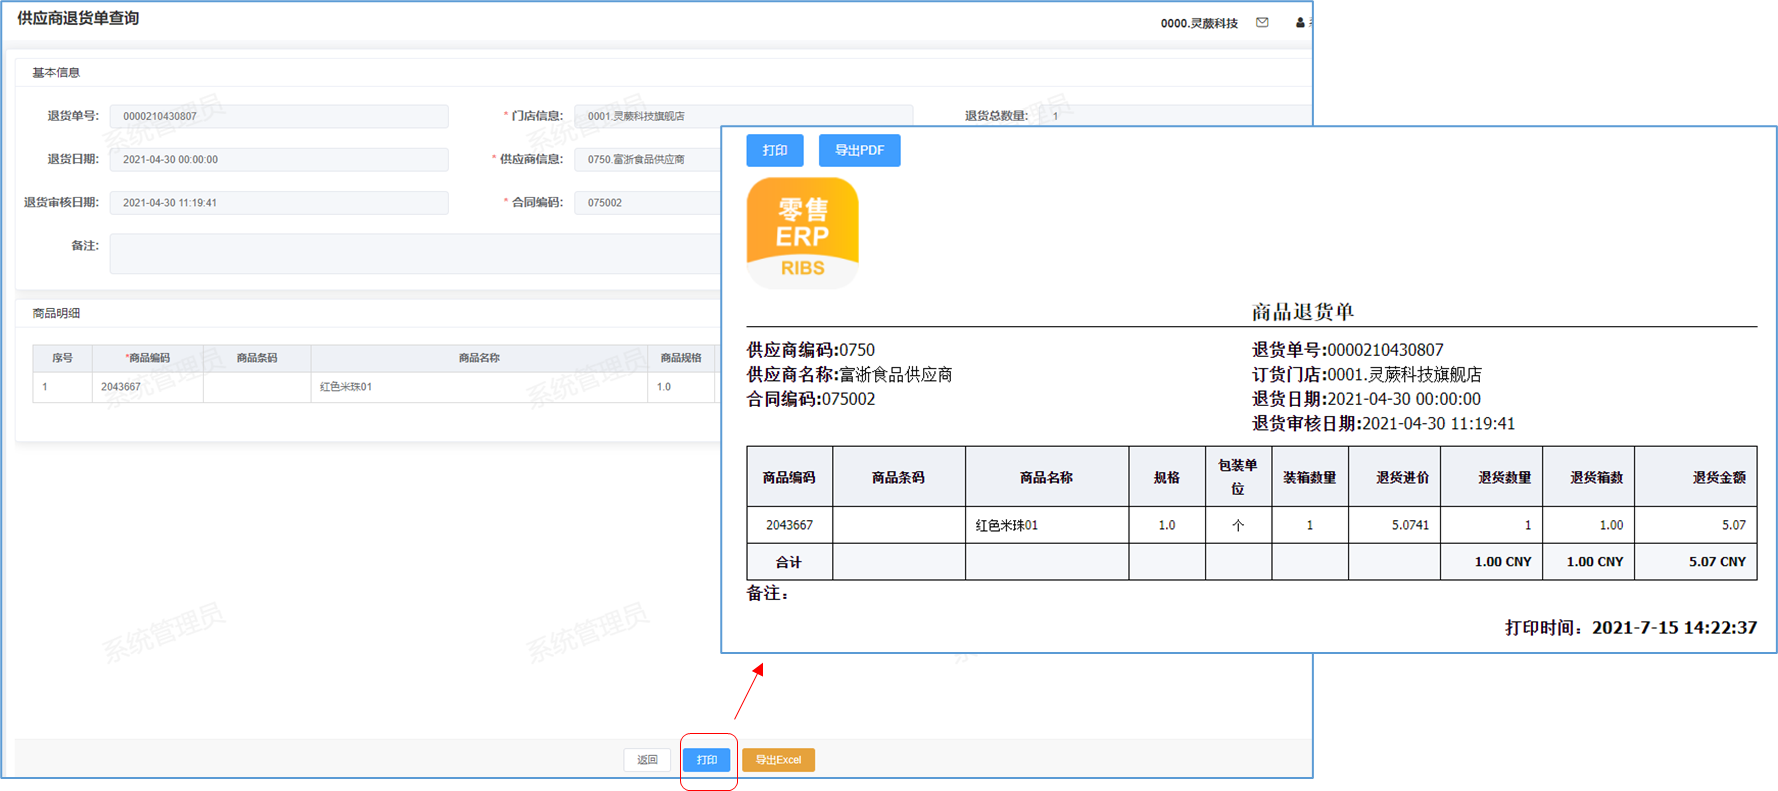Click the 0000.灵蕨科技 account label
This screenshot has height=791, width=1778.
point(1198,23)
